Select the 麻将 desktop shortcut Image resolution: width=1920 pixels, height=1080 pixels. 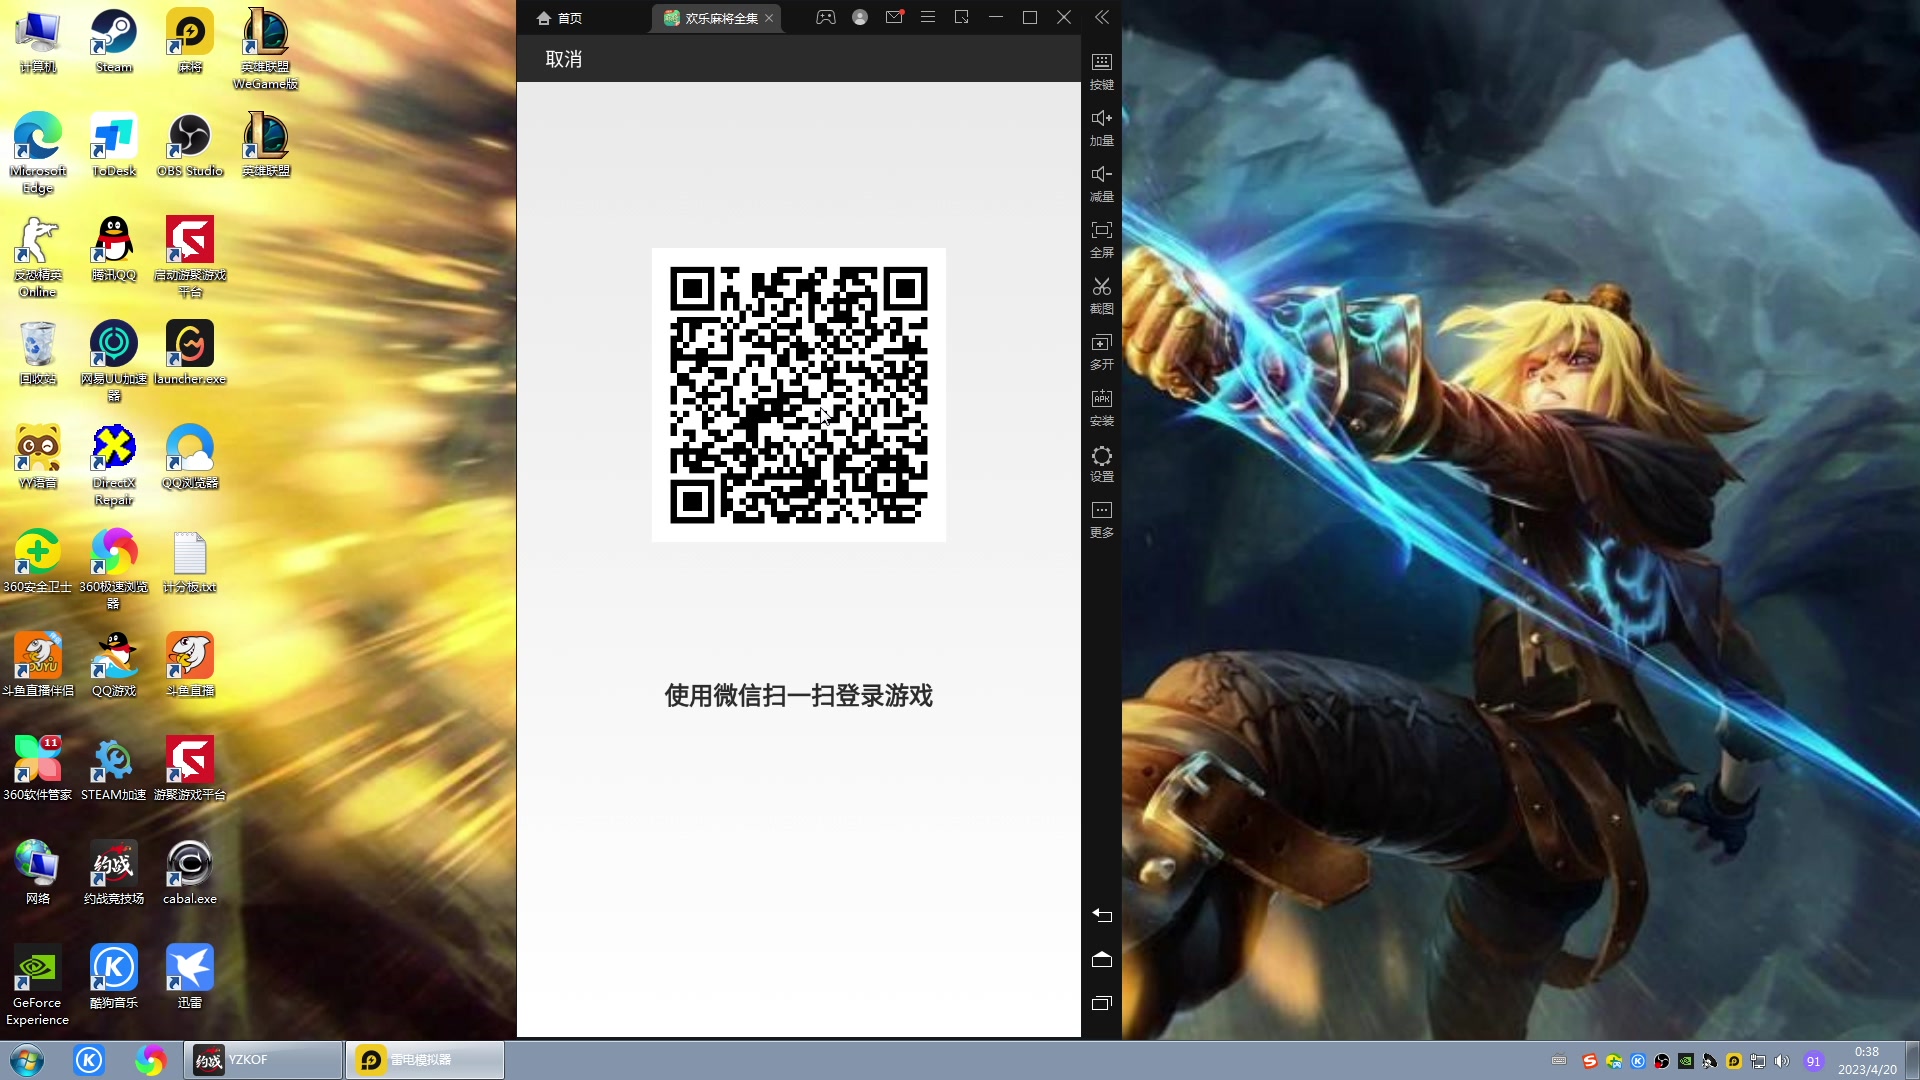pos(190,41)
